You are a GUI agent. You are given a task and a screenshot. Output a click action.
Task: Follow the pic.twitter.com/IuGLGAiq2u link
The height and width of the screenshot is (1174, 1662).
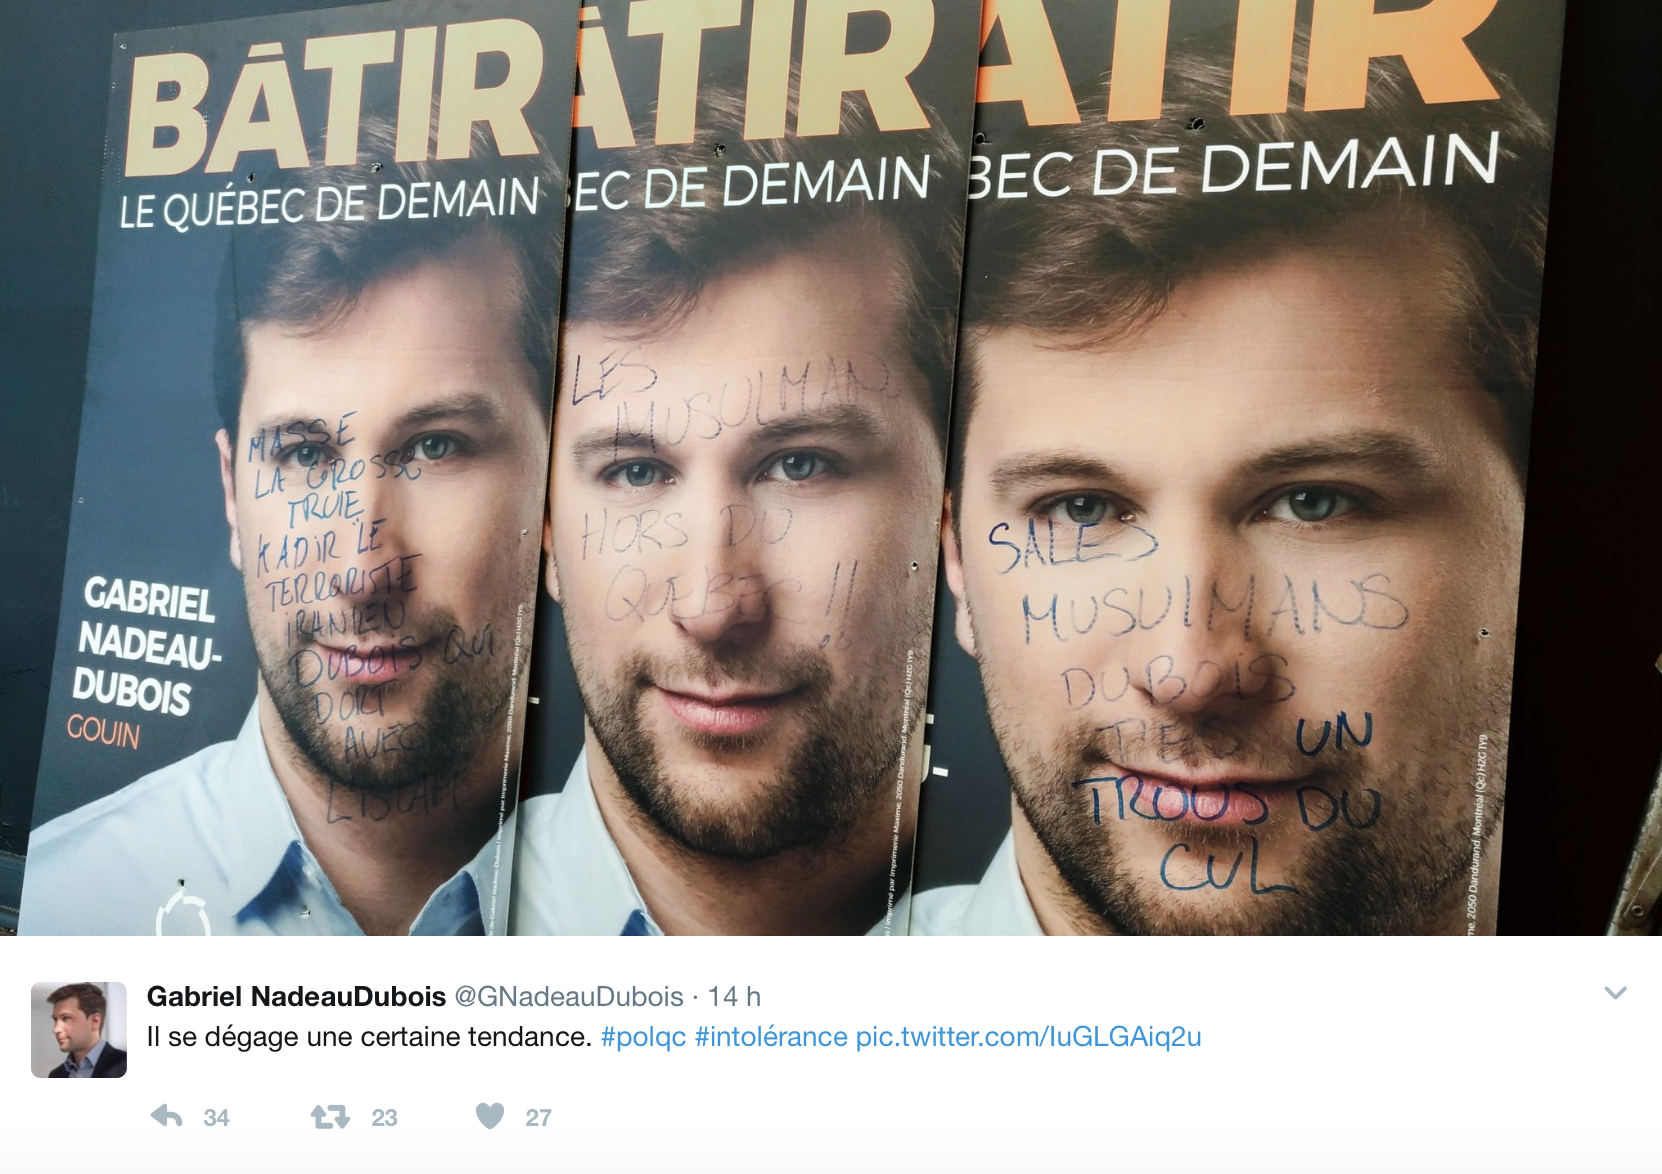pos(1028,1037)
